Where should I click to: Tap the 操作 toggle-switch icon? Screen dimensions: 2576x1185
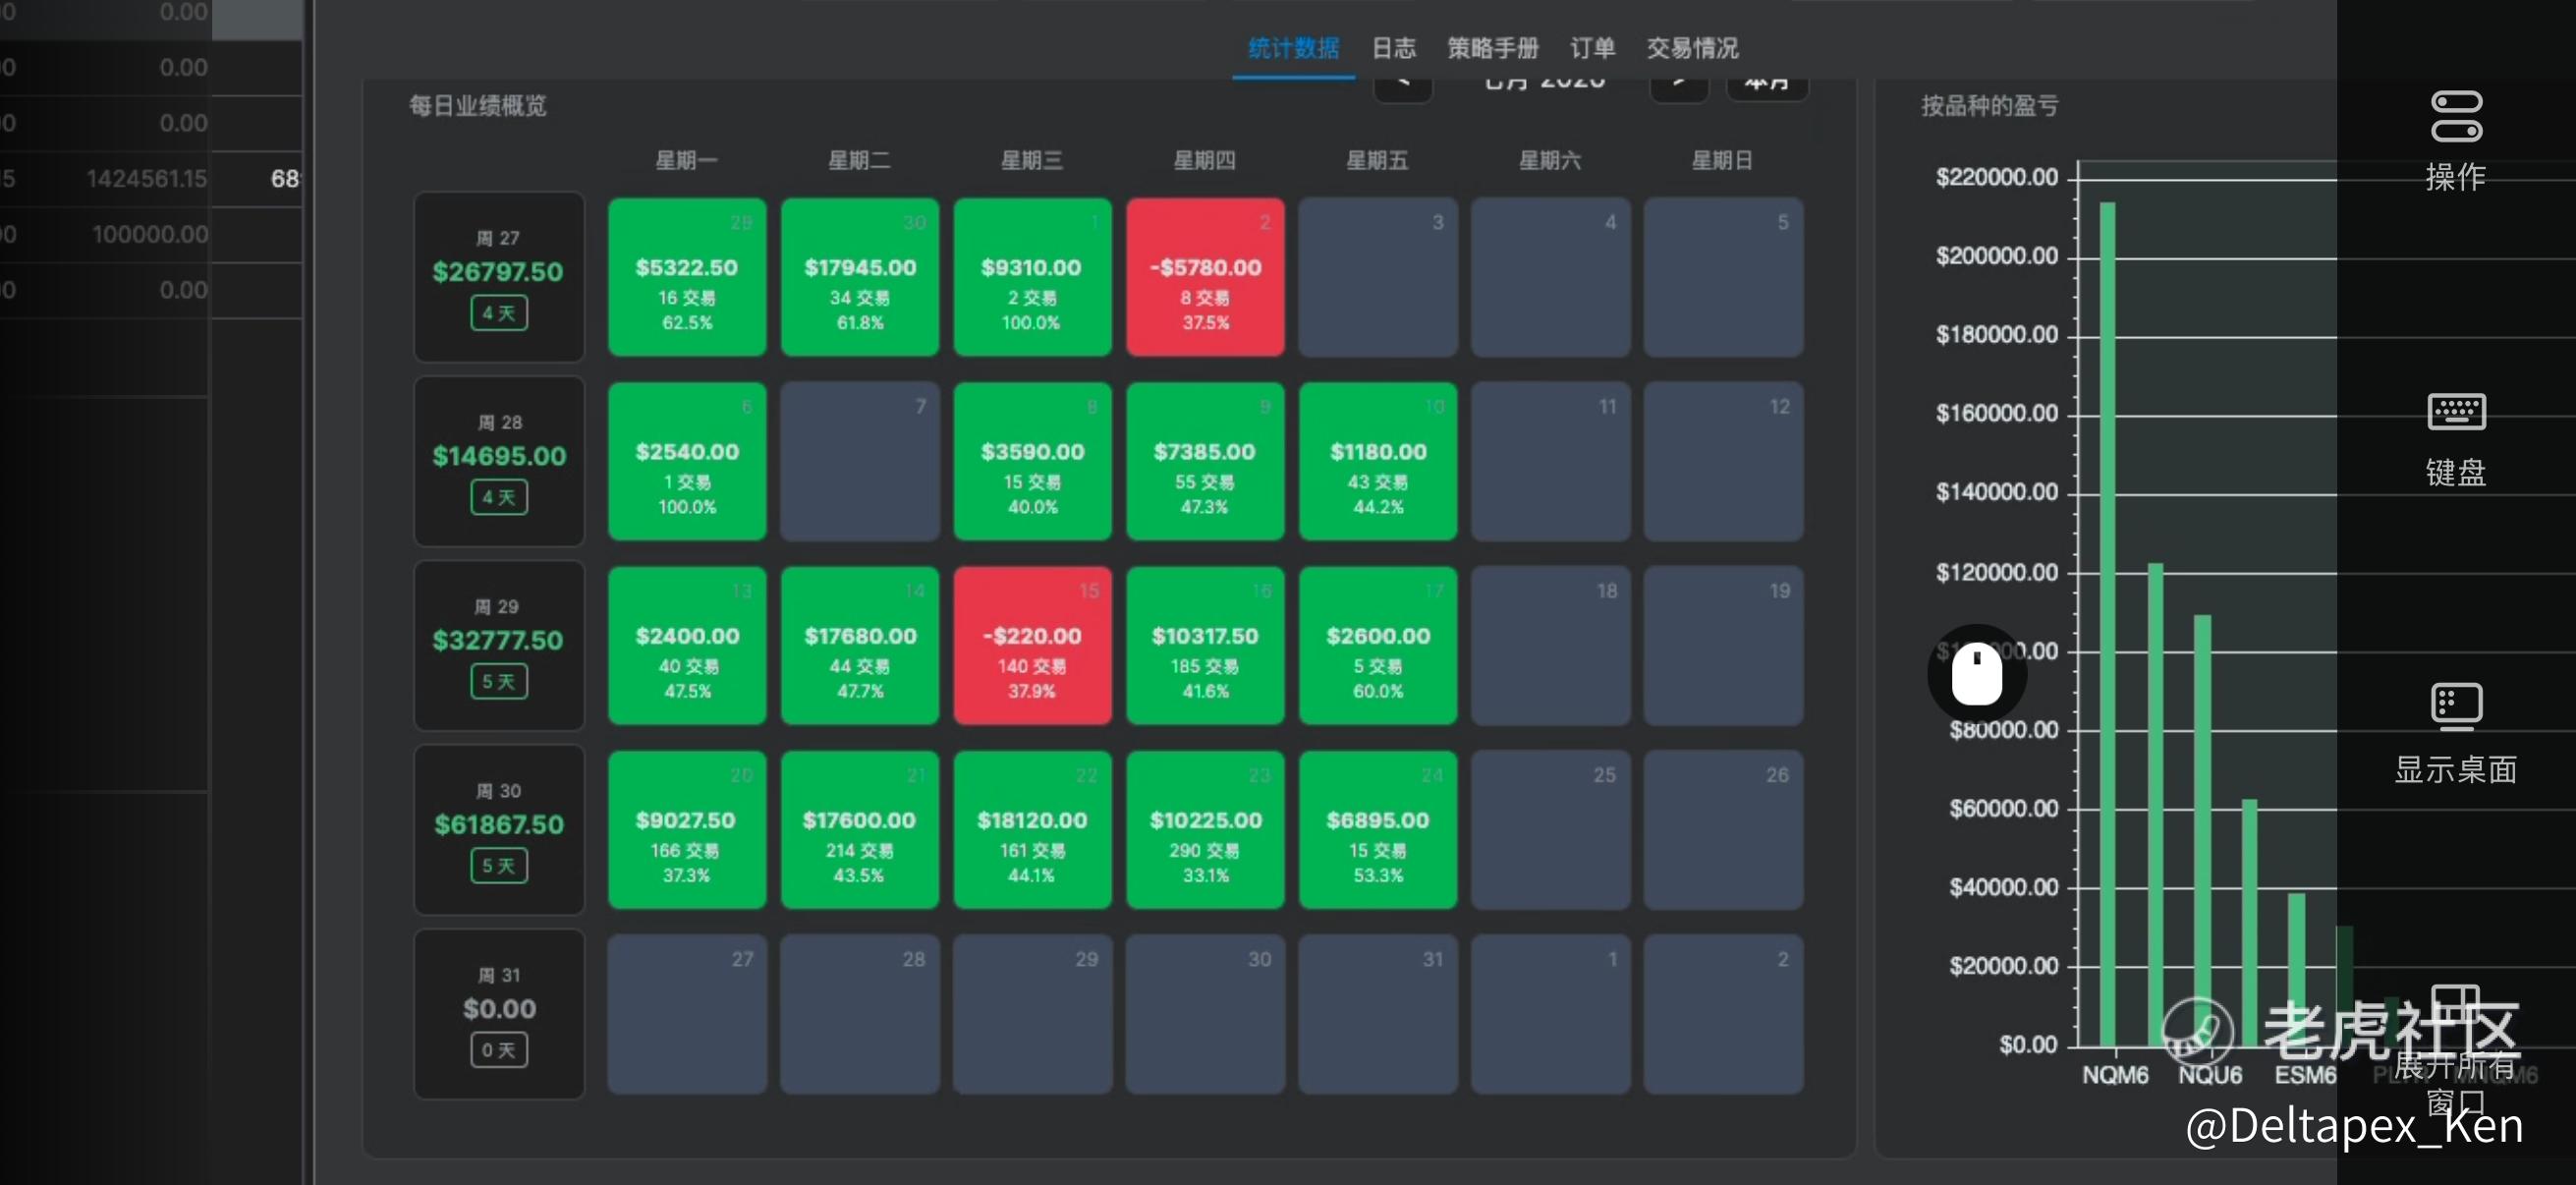[2455, 117]
